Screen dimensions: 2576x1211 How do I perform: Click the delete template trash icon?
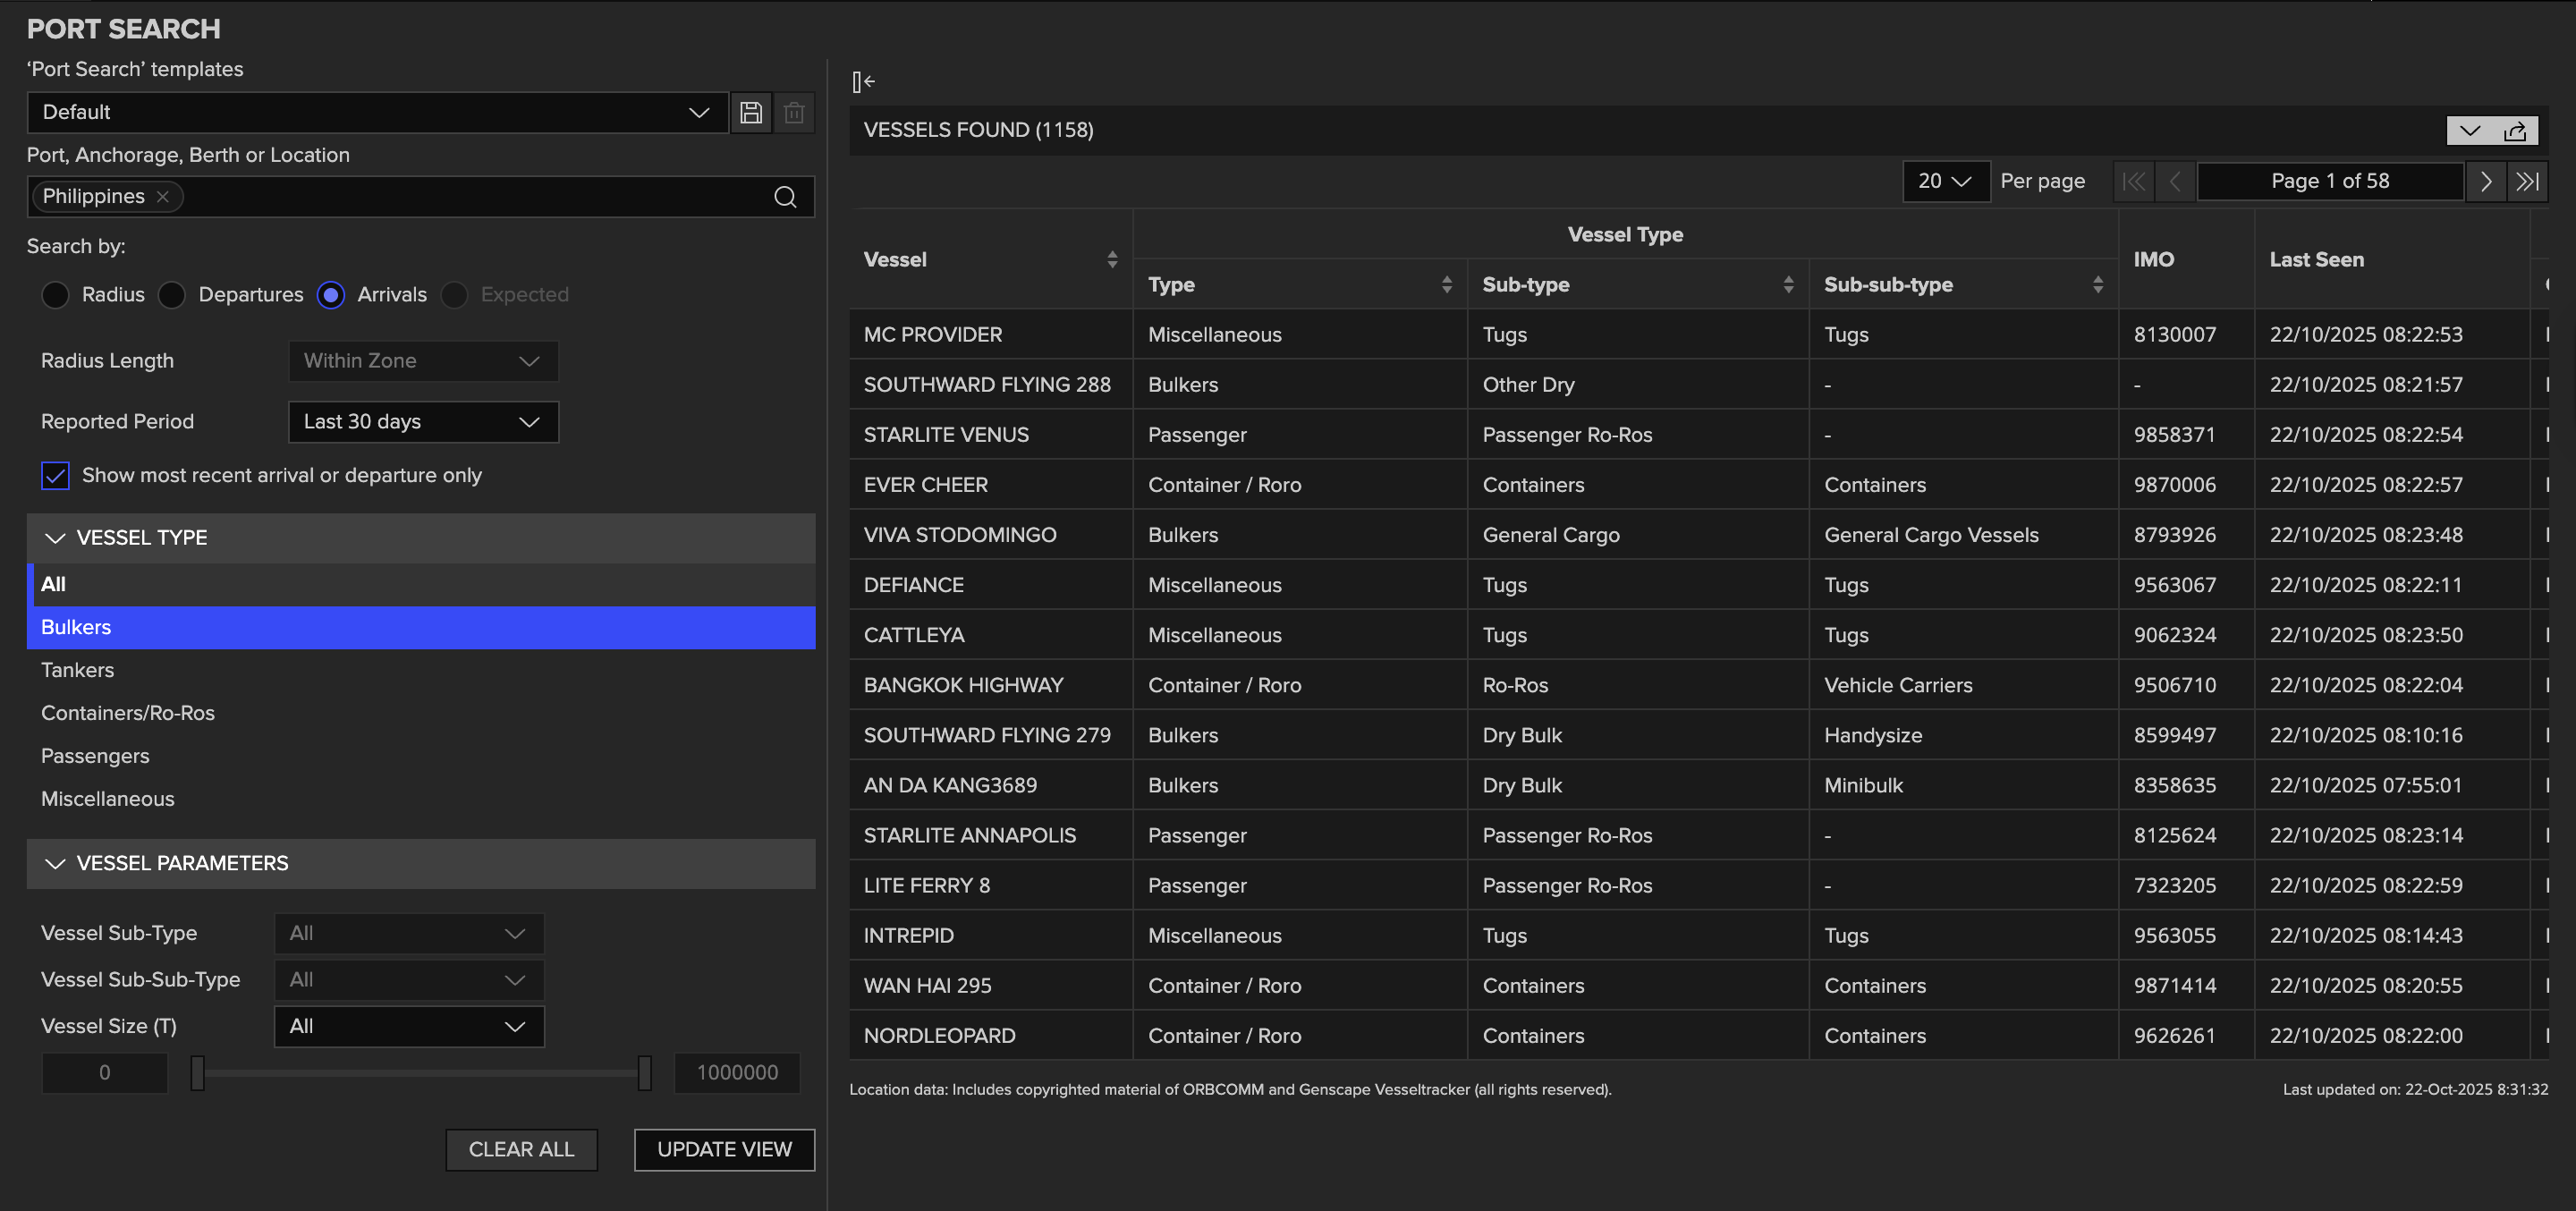coord(794,112)
